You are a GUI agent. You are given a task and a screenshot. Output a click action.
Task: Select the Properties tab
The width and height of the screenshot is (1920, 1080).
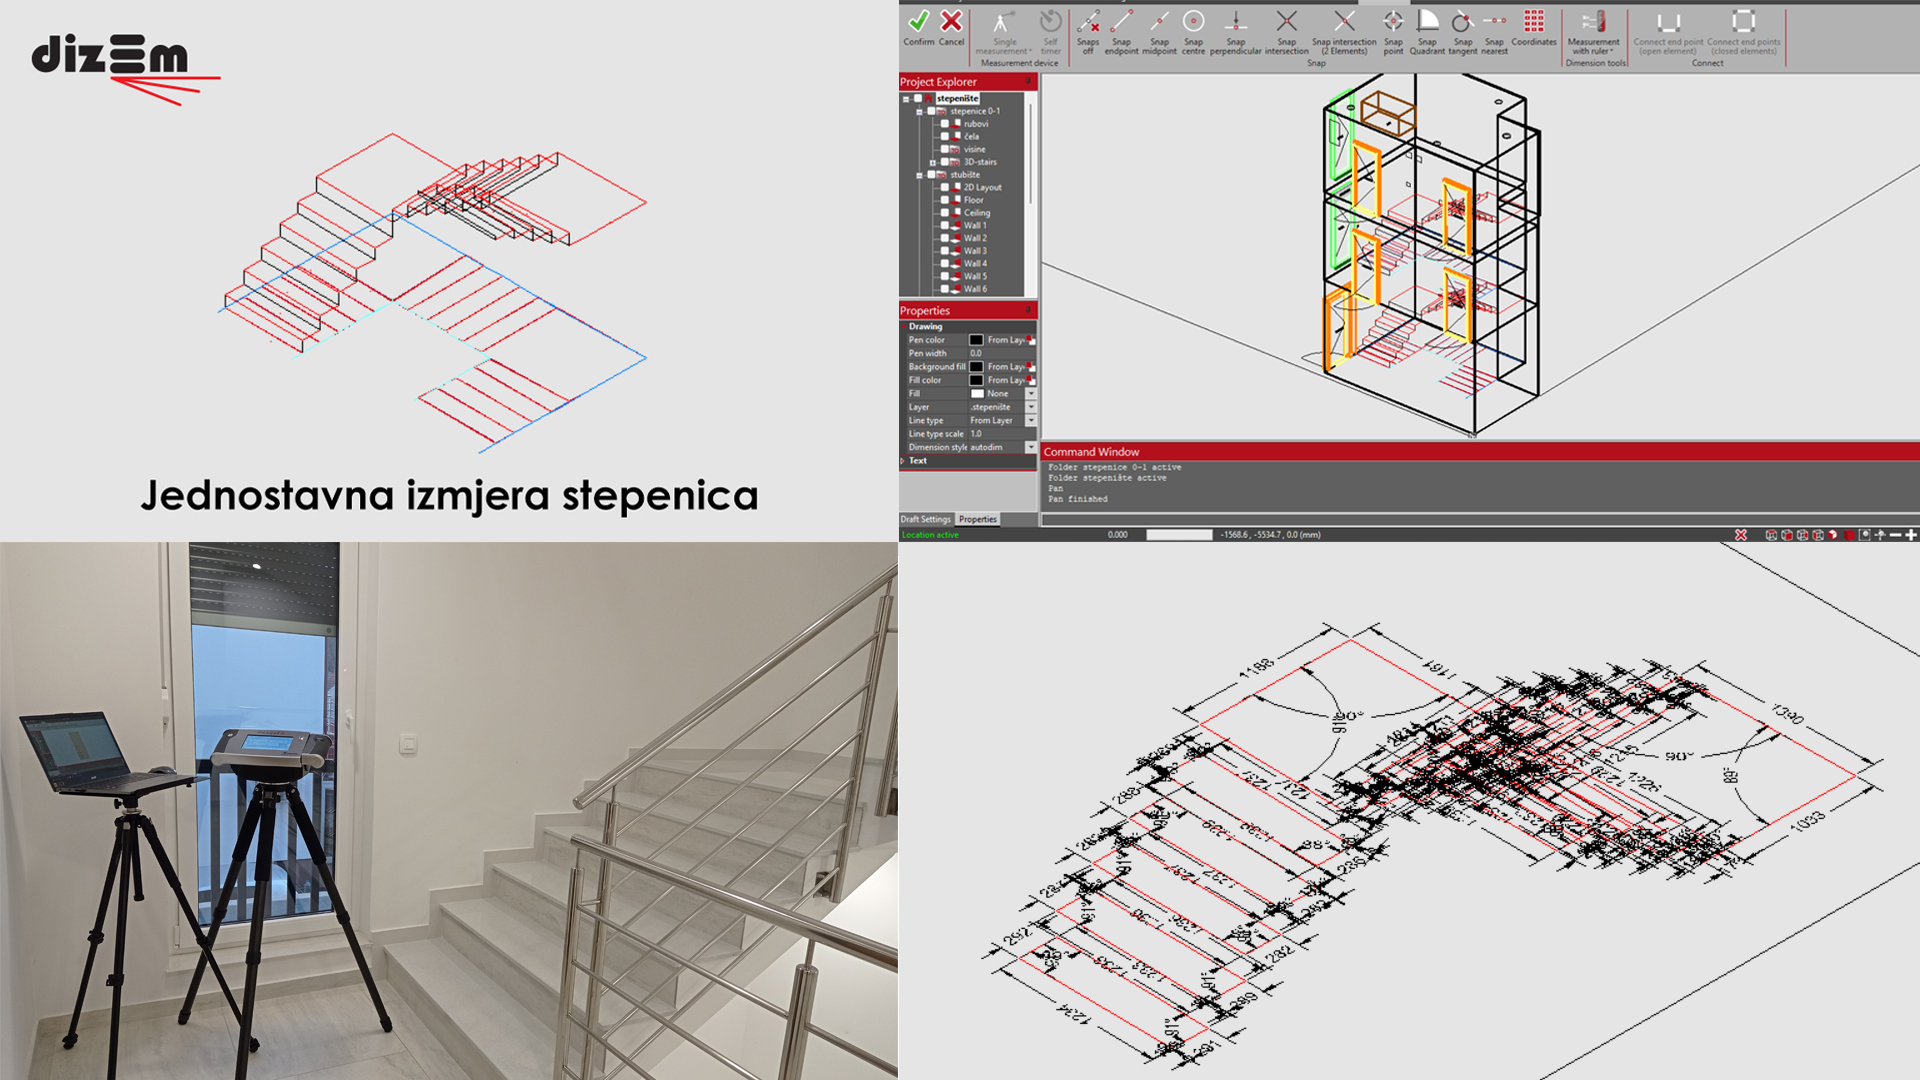pyautogui.click(x=977, y=519)
